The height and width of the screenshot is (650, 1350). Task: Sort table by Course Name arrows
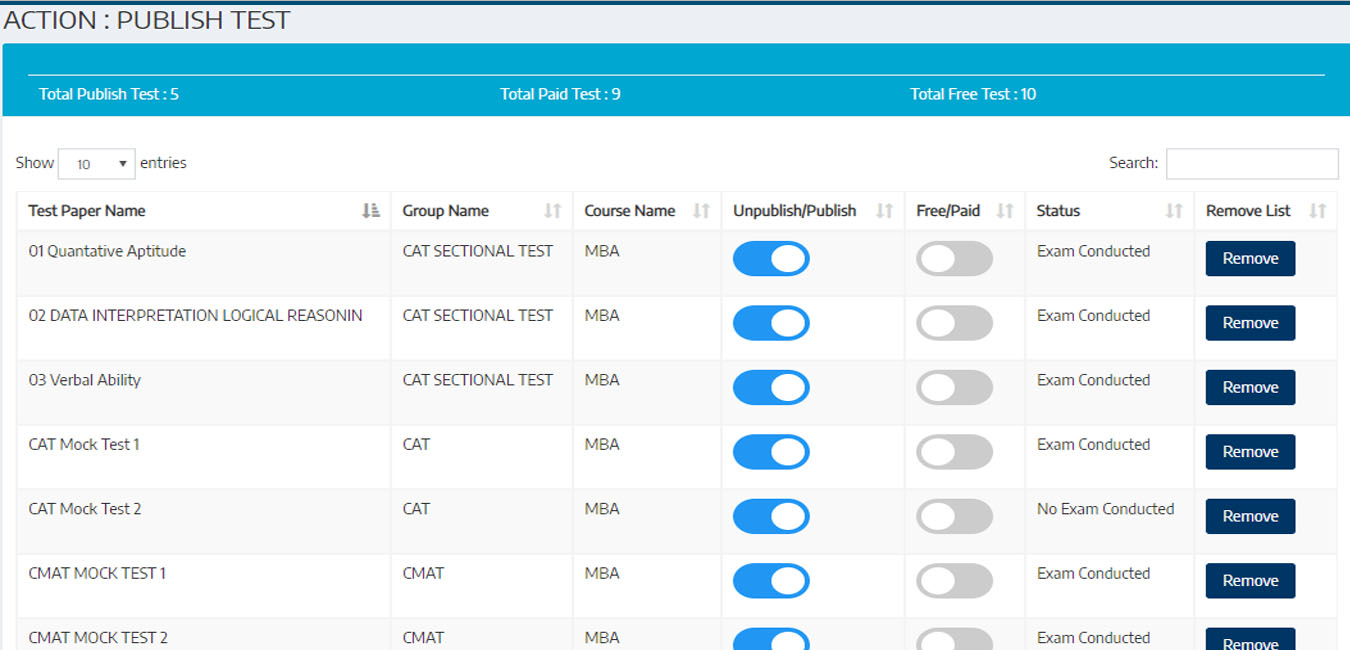701,211
